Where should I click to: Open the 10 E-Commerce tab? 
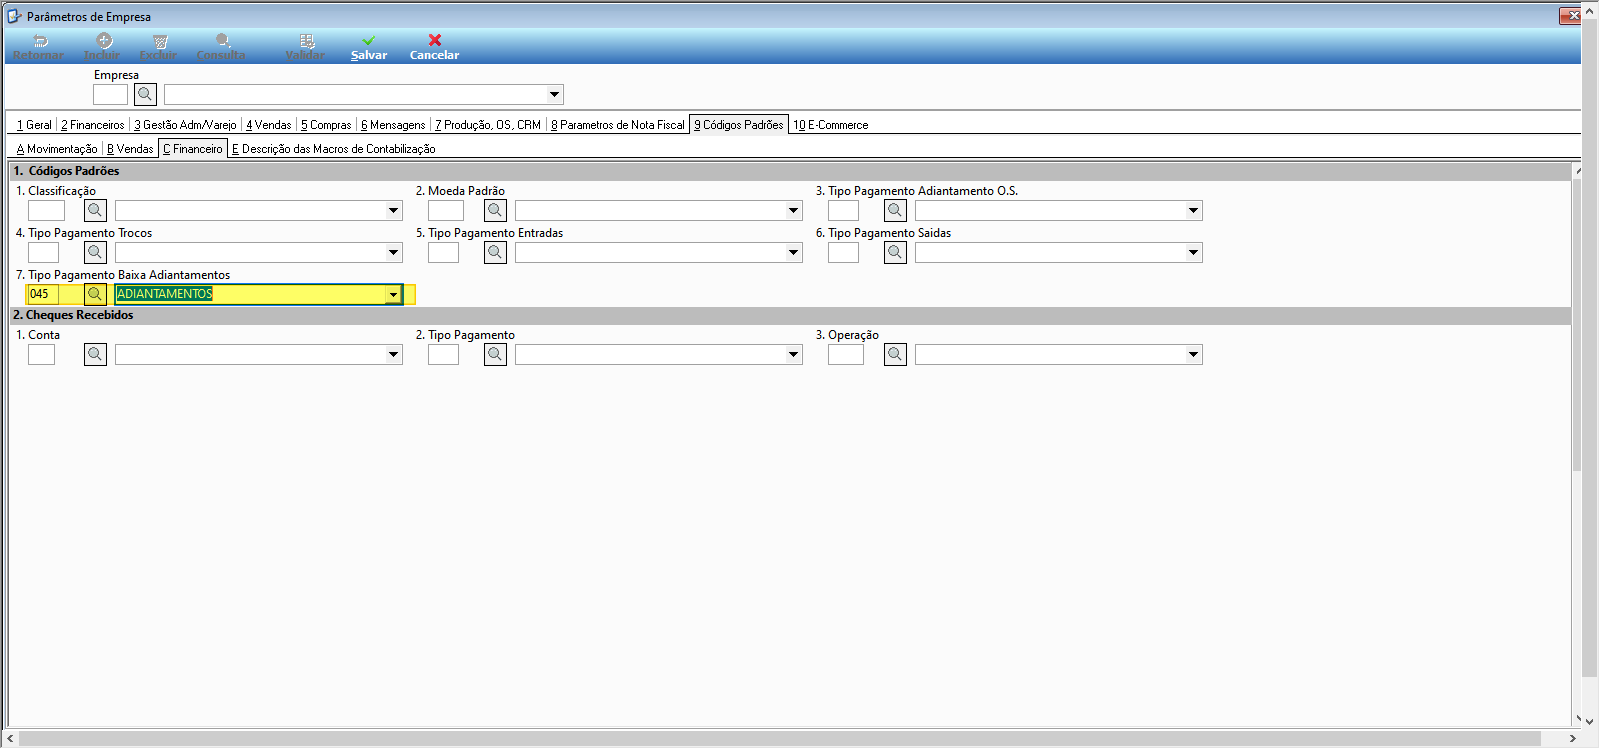pyautogui.click(x=831, y=125)
